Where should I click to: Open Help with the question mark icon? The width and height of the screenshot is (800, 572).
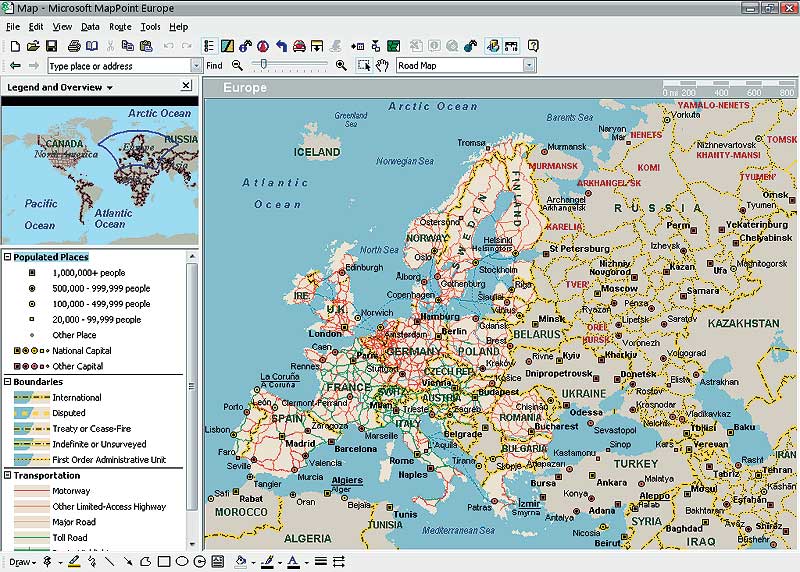(x=533, y=46)
